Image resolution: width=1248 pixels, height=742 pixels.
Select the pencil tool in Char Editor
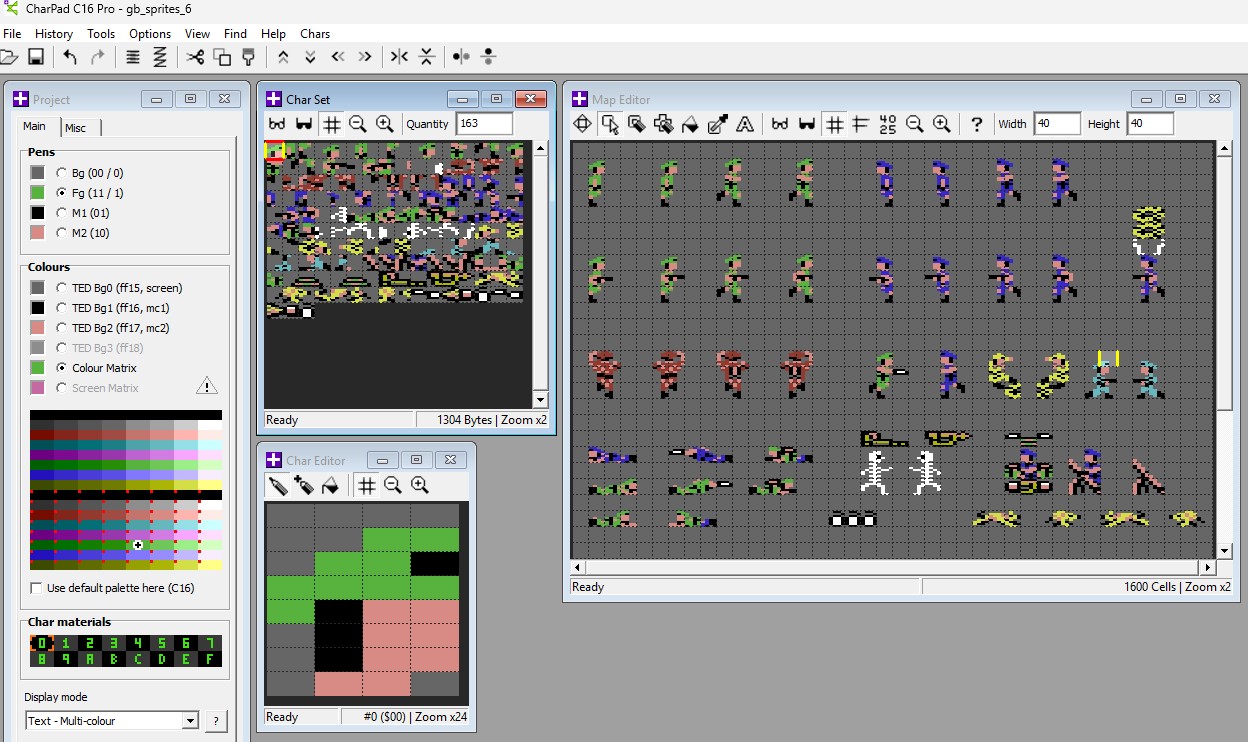[x=278, y=485]
